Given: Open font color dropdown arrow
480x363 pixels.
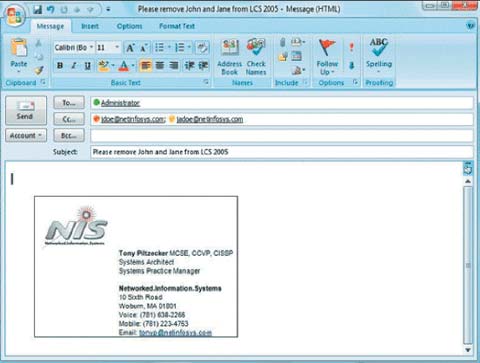Looking at the screenshot, I should tap(133, 66).
